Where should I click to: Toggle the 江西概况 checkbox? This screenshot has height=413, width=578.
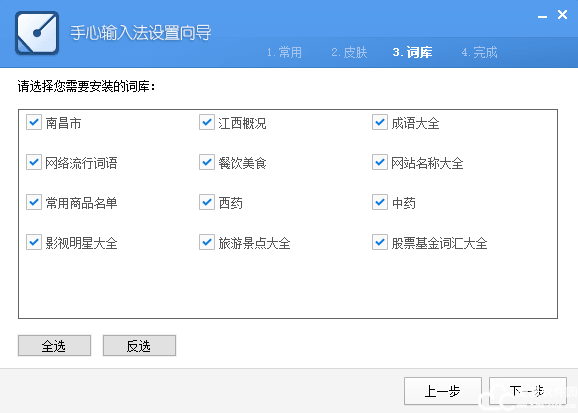coord(207,122)
